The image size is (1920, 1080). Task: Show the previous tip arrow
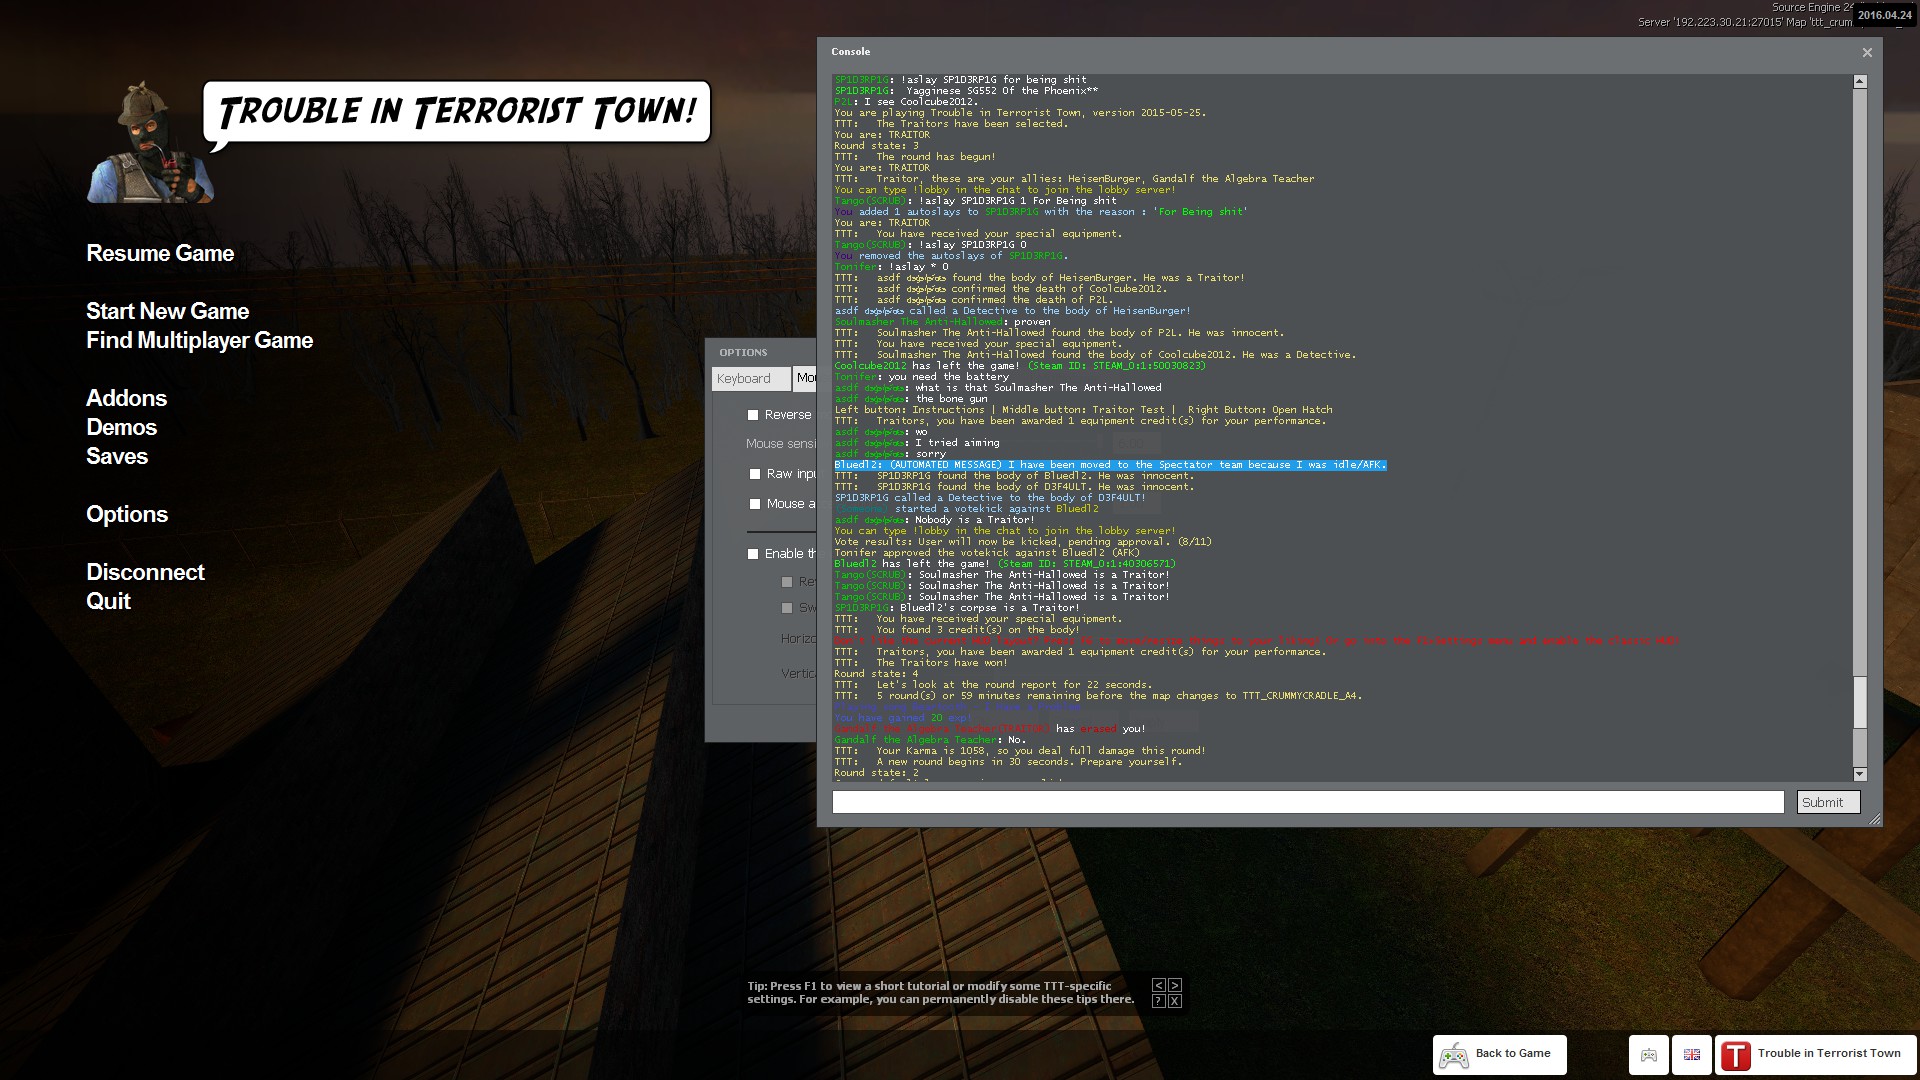pyautogui.click(x=1158, y=985)
